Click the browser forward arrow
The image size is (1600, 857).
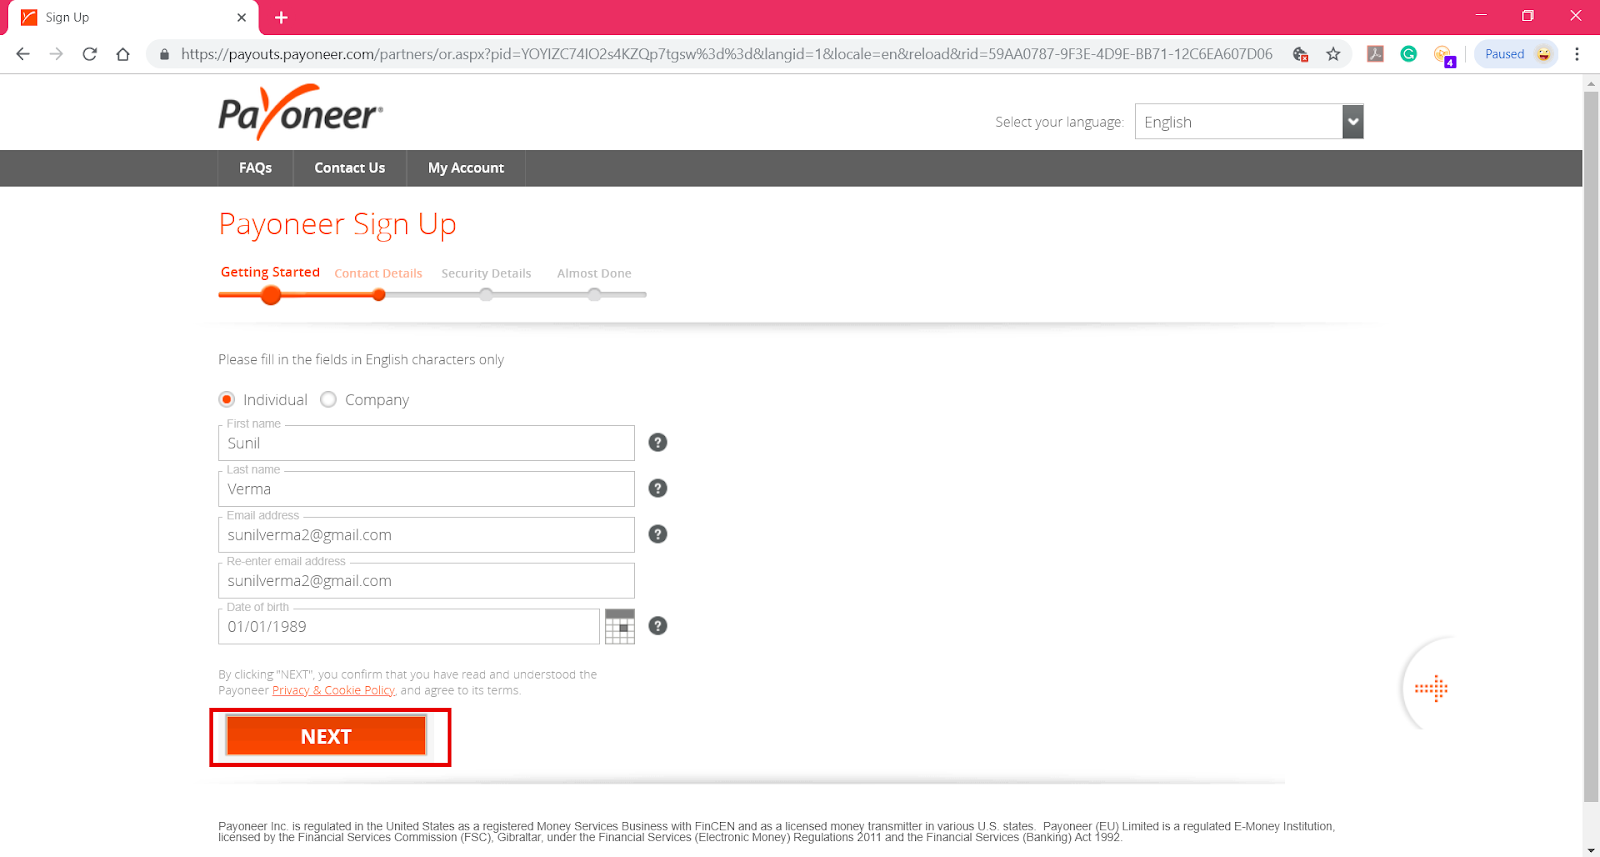56,54
